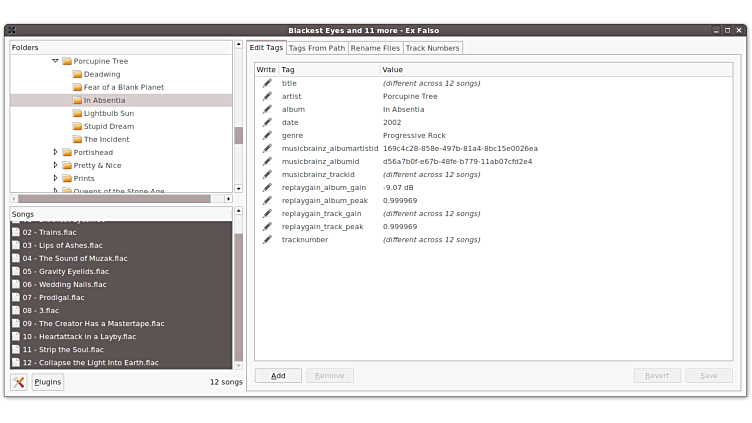Toggle write pencil for album tag
This screenshot has height=423, width=752.
coord(267,109)
